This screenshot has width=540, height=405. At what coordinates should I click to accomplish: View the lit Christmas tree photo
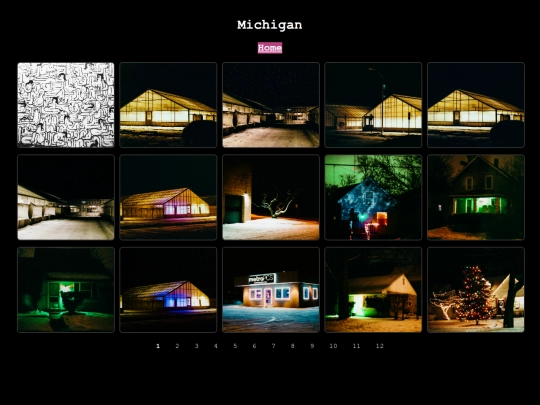(x=476, y=290)
